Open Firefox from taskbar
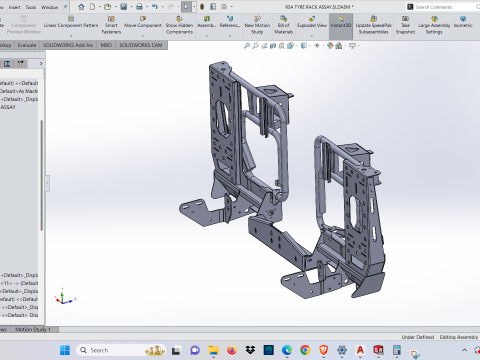 pyautogui.click(x=232, y=350)
